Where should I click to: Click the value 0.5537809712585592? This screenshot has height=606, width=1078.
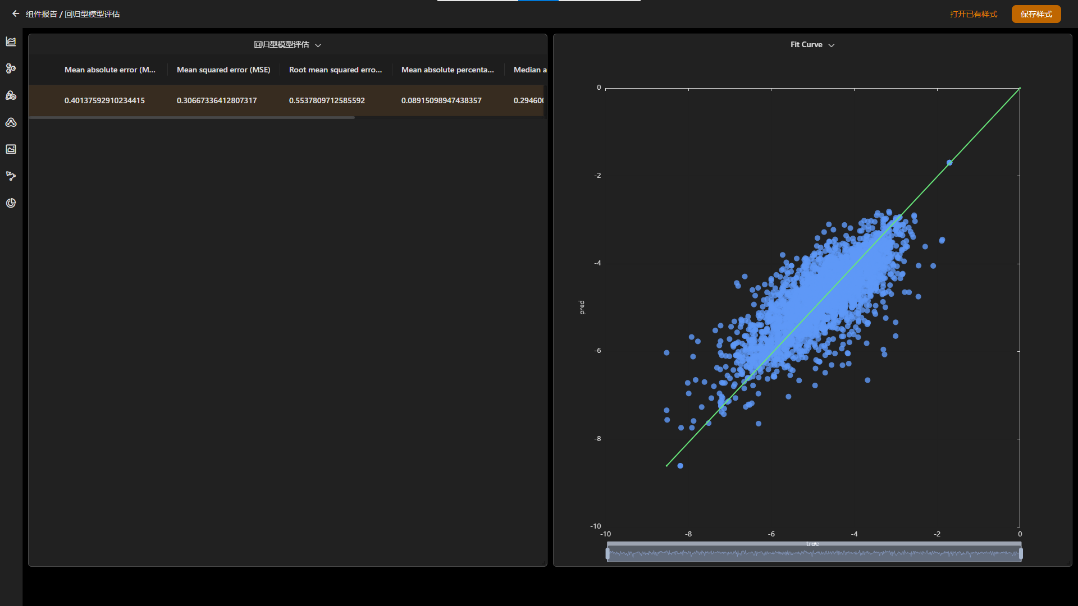pyautogui.click(x=327, y=100)
